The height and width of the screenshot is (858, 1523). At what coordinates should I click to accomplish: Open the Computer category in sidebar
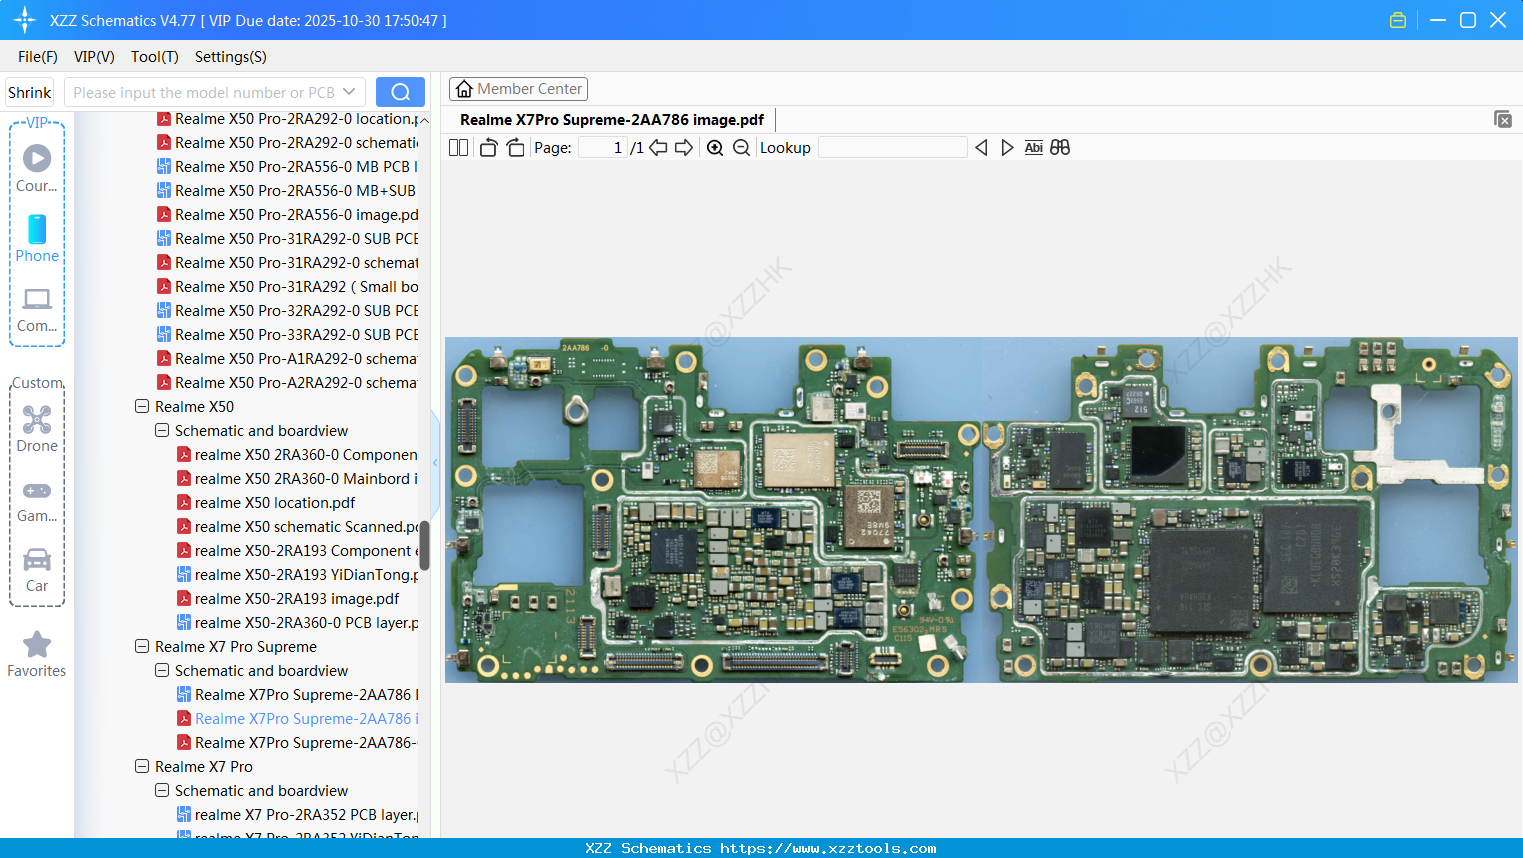[37, 308]
